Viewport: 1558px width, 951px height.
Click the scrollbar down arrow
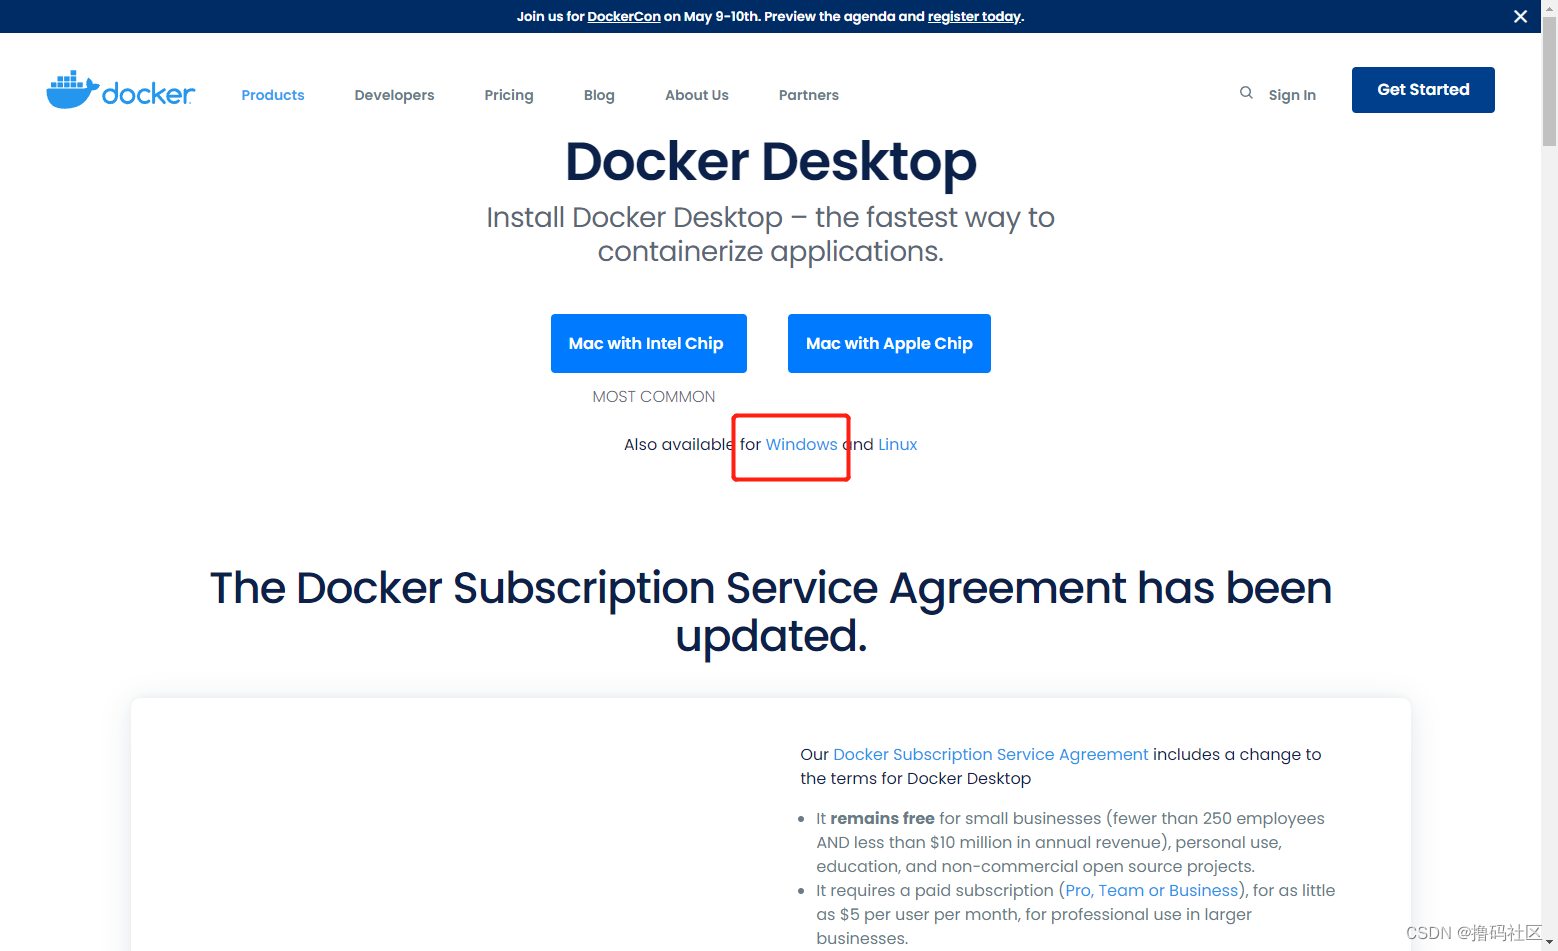(x=1549, y=942)
